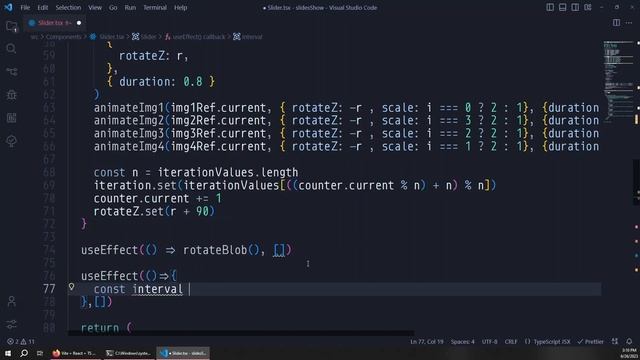This screenshot has height=360, width=640.
Task: Click on rotateZ.set(r + 90) line
Action: 154,211
